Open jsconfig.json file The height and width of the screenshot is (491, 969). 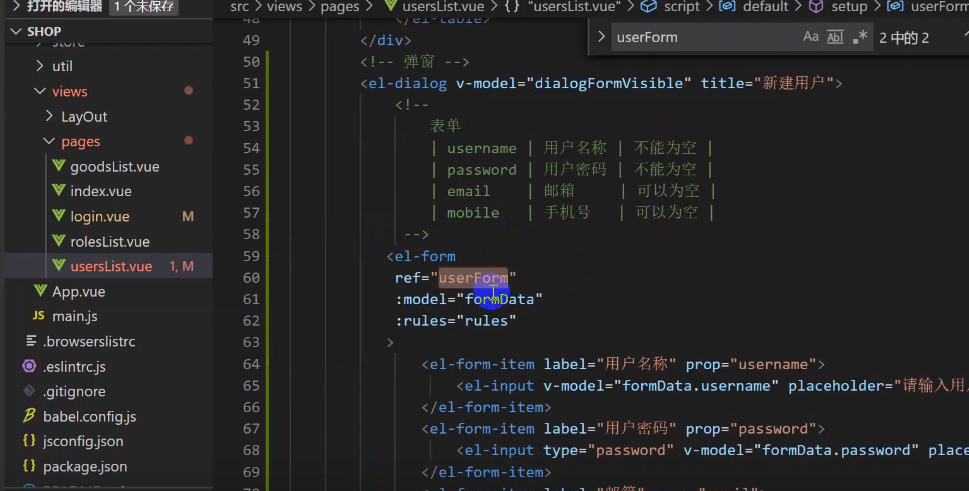tap(83, 442)
